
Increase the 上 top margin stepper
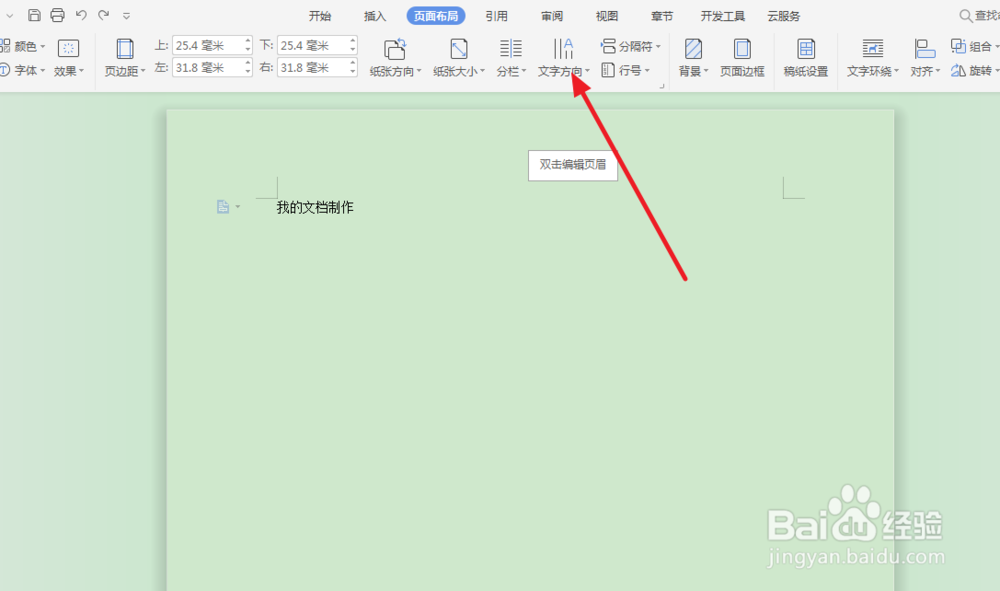tap(247, 40)
